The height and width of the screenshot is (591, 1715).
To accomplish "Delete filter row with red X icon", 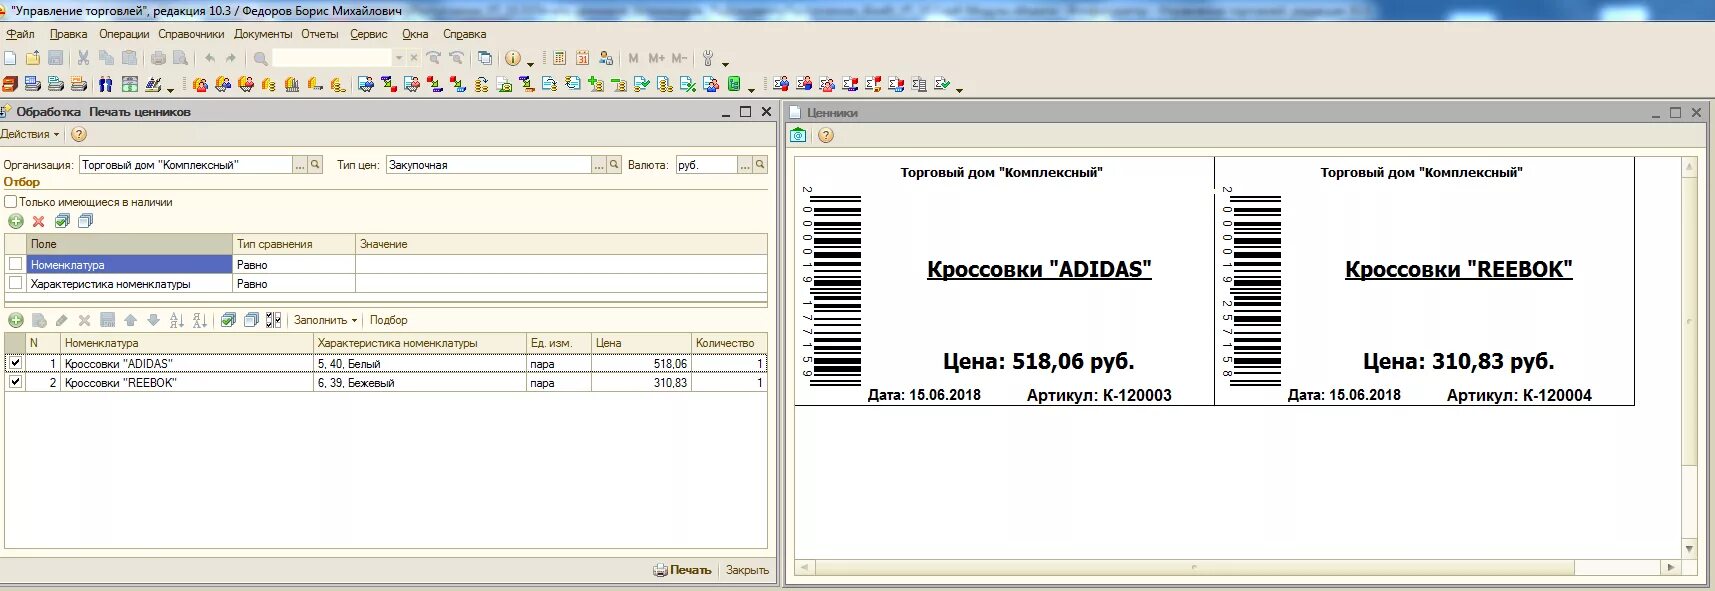I will click(x=38, y=221).
